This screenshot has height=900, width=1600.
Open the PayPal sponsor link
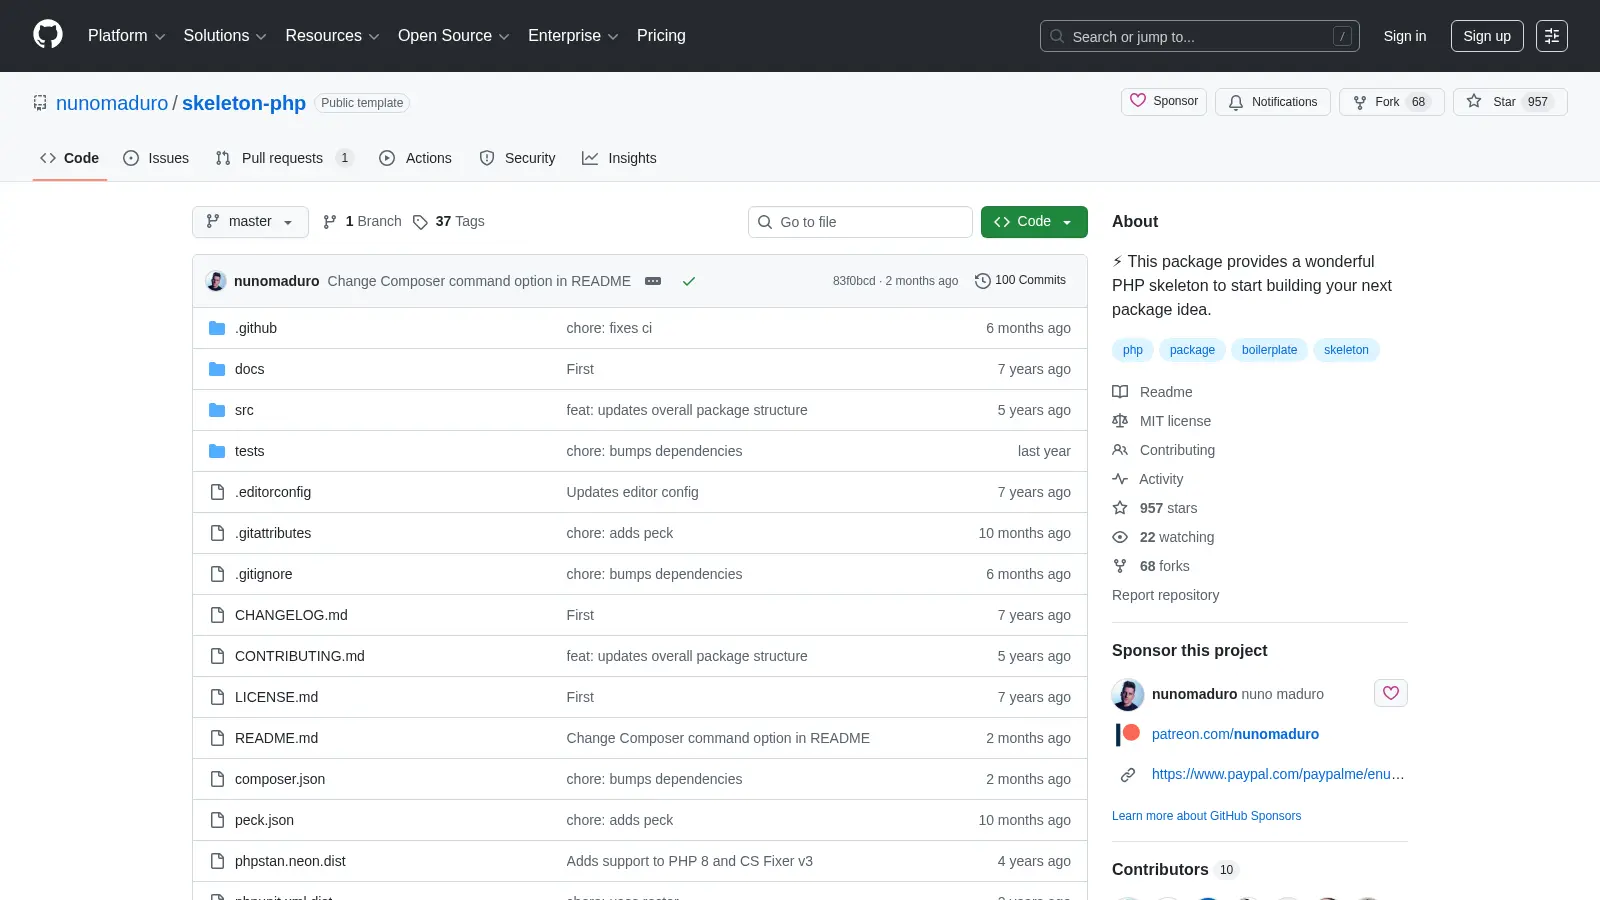[x=1278, y=774]
